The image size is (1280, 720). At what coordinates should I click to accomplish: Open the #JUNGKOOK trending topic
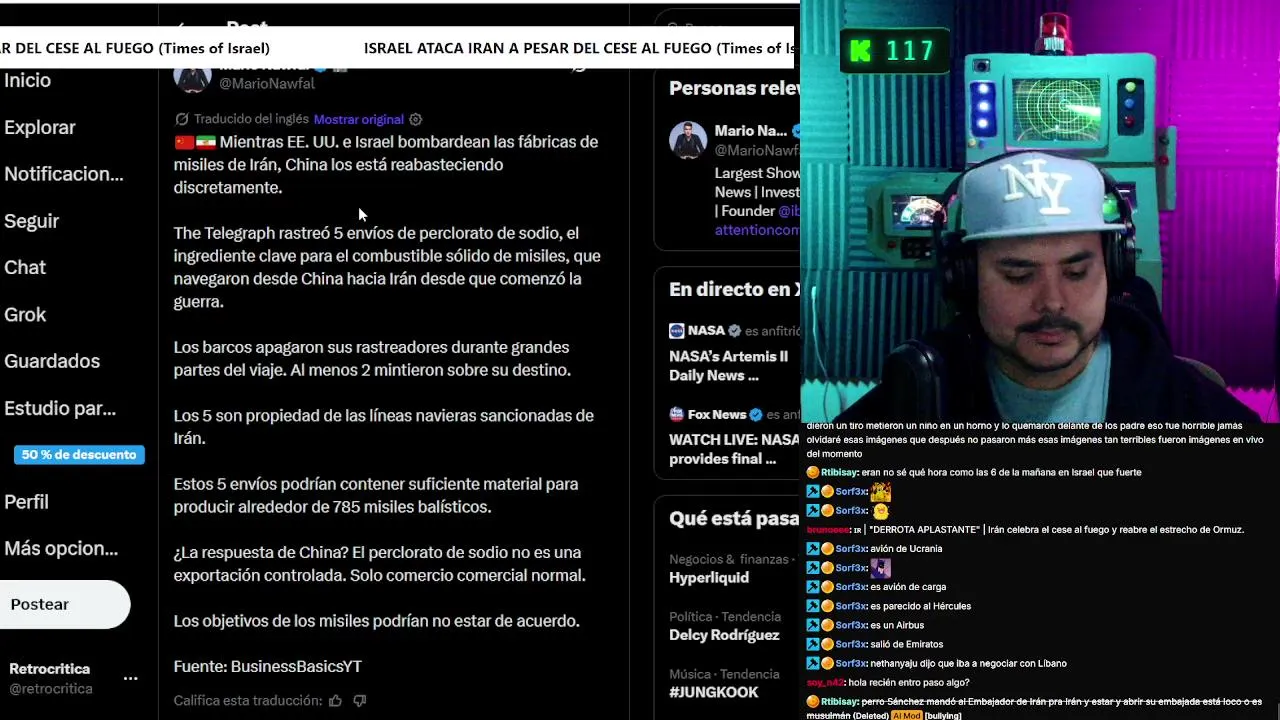tap(714, 692)
